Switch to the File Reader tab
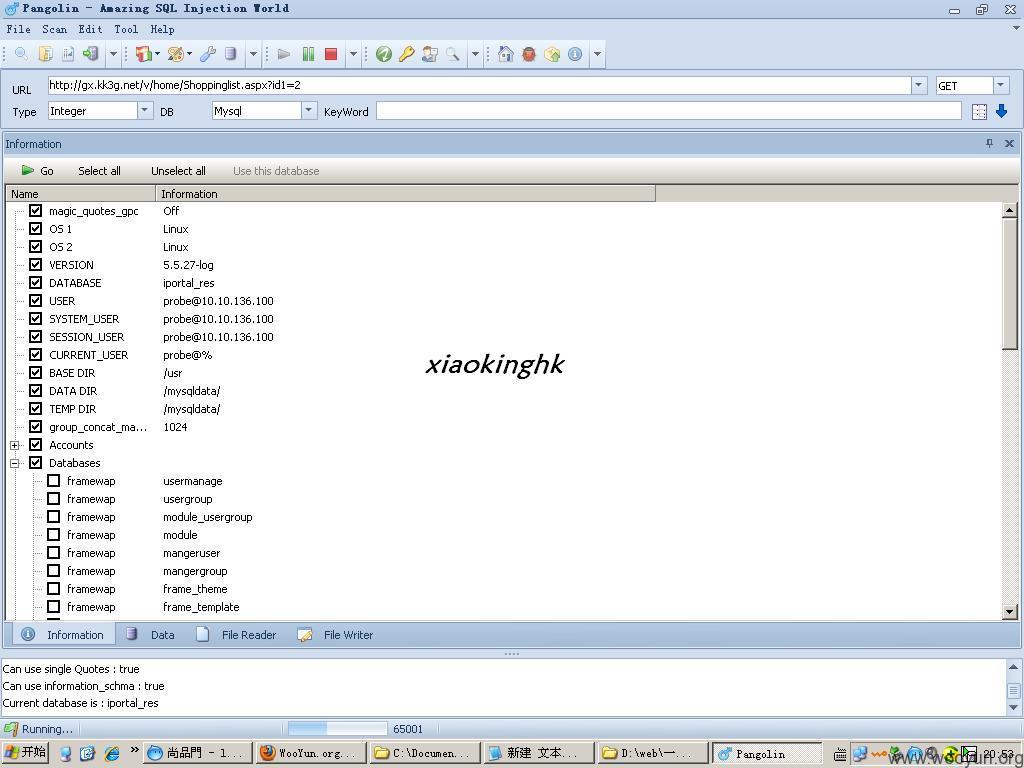 tap(236, 634)
